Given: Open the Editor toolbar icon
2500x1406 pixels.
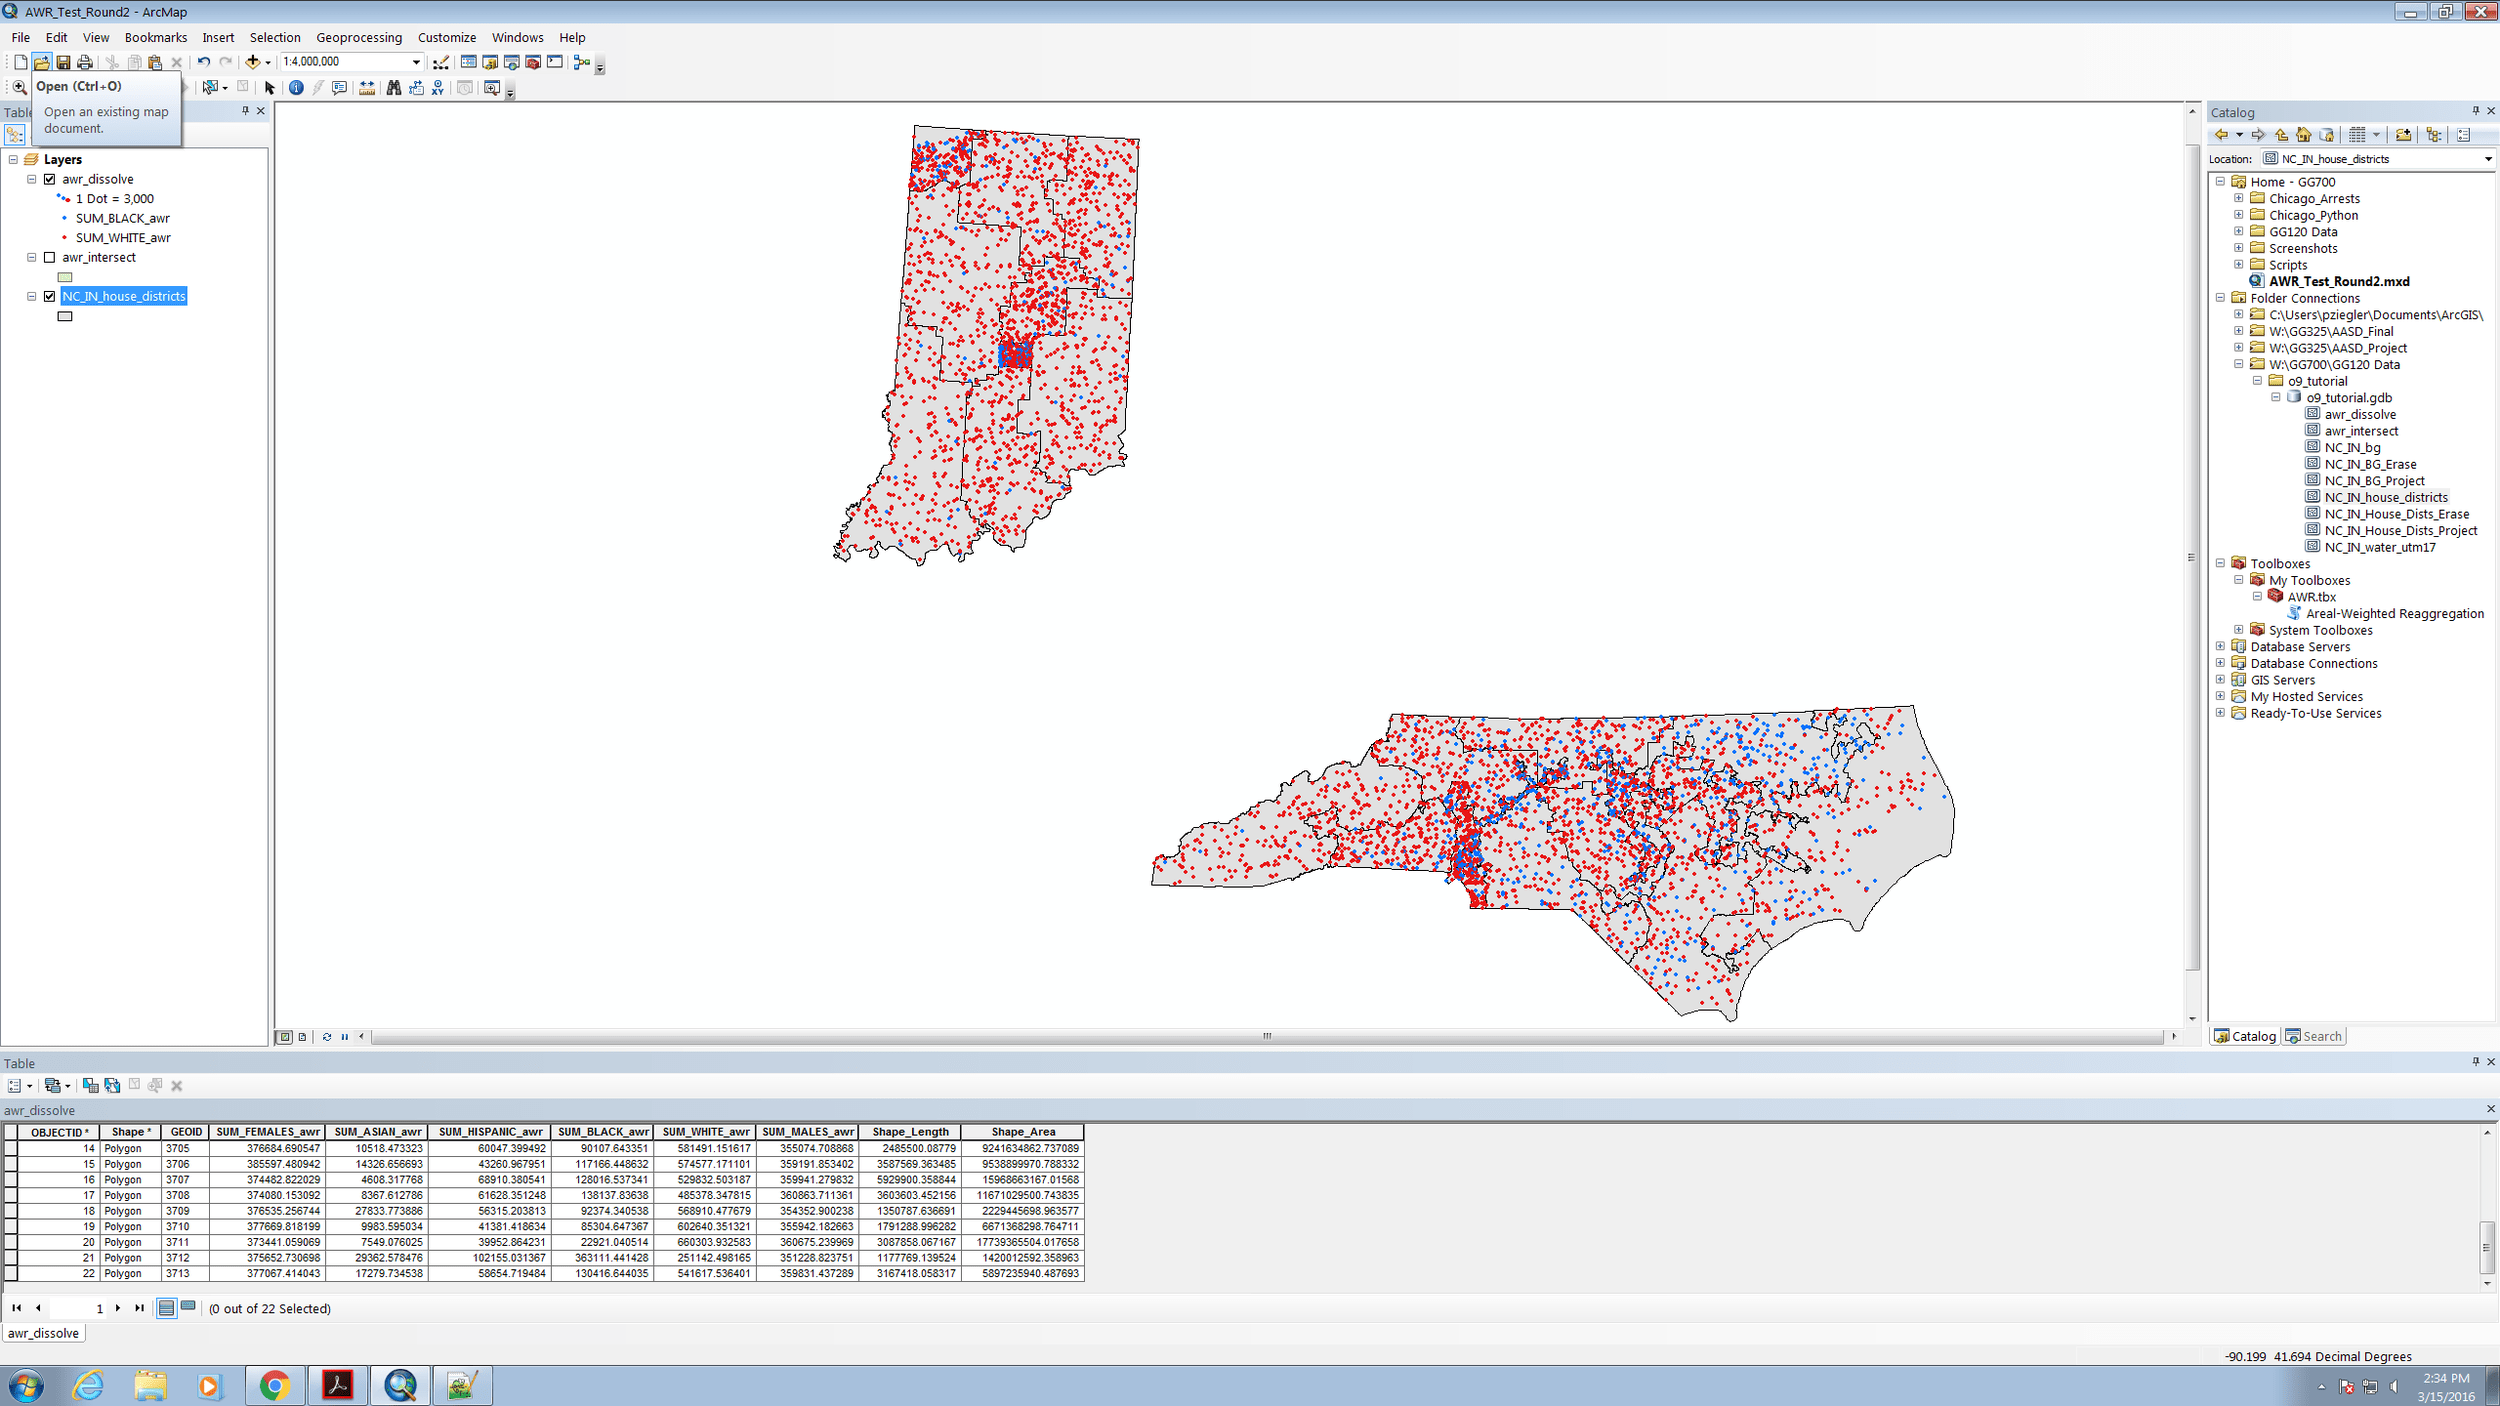Looking at the screenshot, I should [441, 62].
